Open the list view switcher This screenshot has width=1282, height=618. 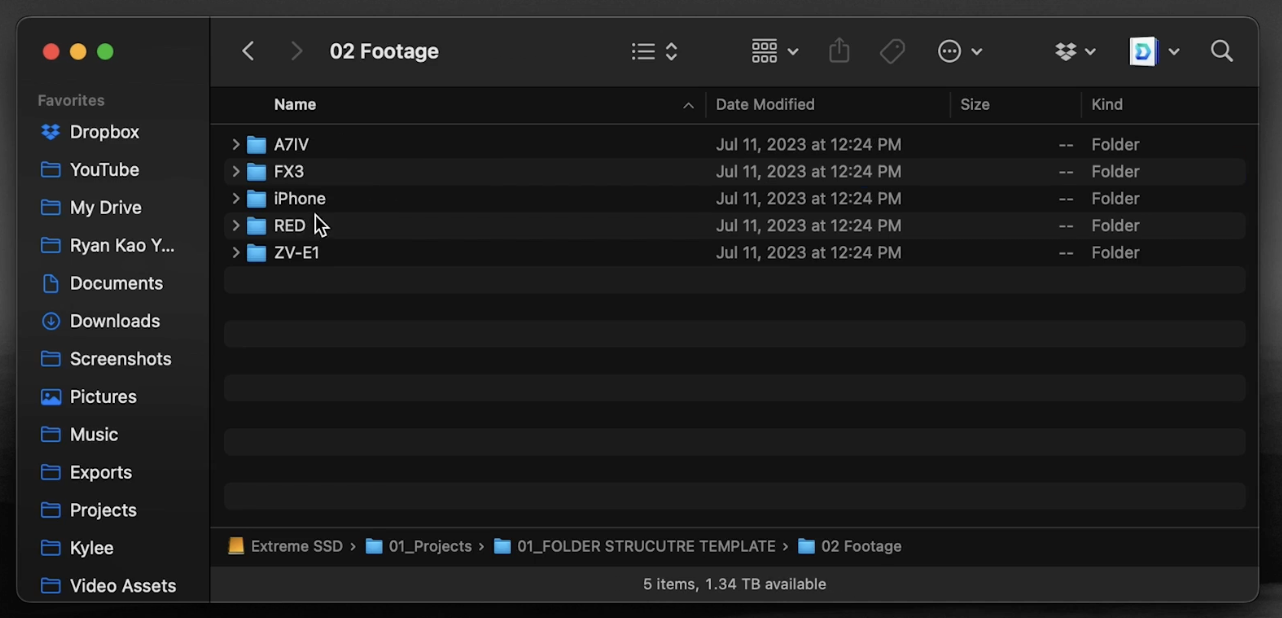point(655,51)
